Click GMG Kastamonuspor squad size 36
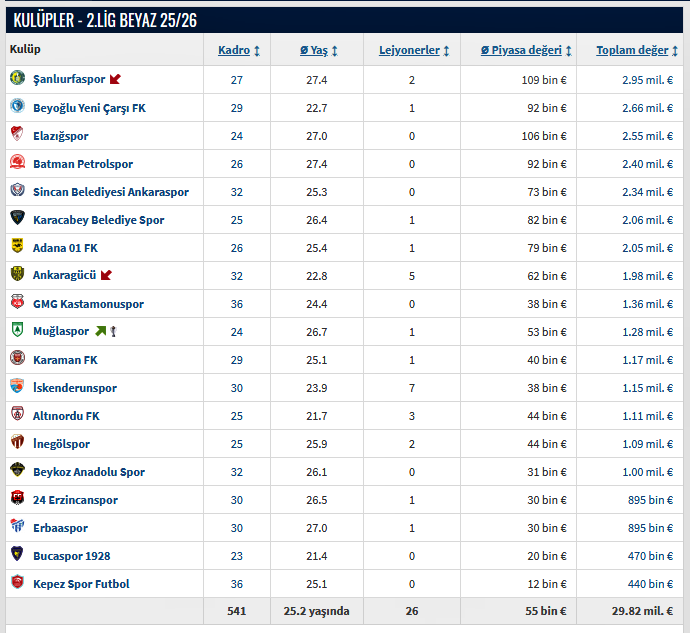The image size is (690, 633). coord(237,304)
